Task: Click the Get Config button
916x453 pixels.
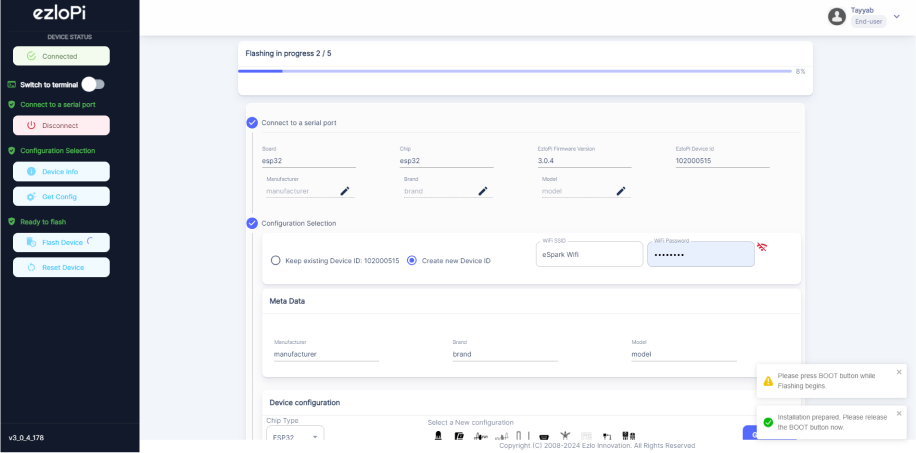Action: click(61, 197)
